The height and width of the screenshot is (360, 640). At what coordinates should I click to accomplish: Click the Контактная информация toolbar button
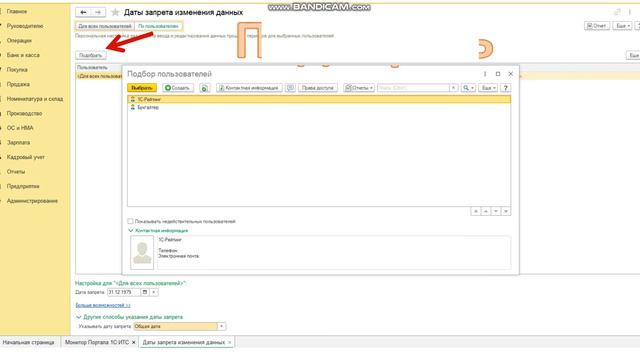point(249,88)
